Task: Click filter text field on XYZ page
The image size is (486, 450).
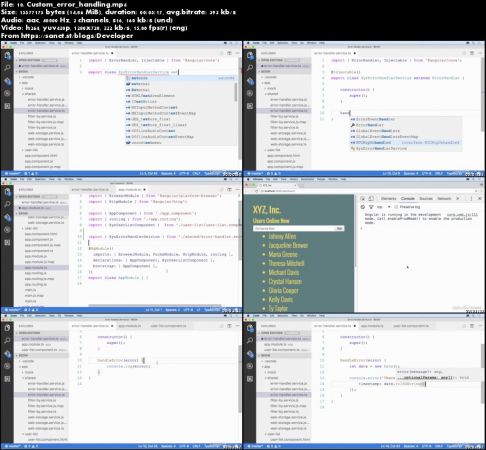Action: (x=294, y=228)
